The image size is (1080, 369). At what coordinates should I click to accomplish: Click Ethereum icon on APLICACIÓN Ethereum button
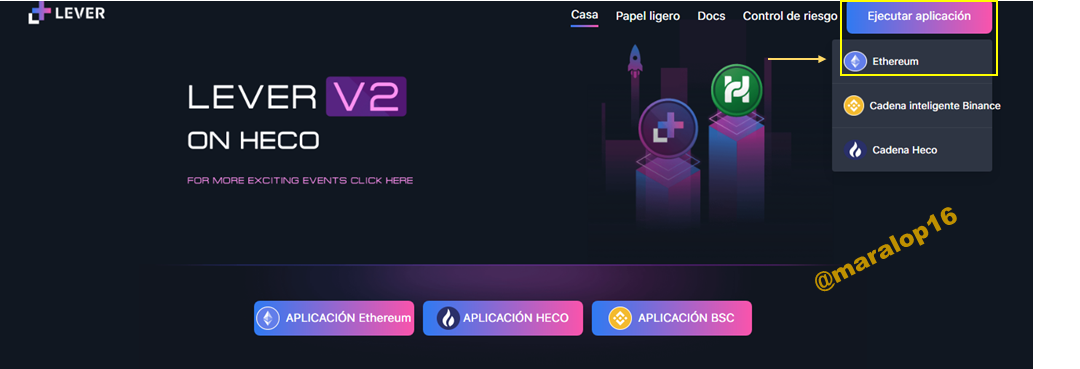268,318
